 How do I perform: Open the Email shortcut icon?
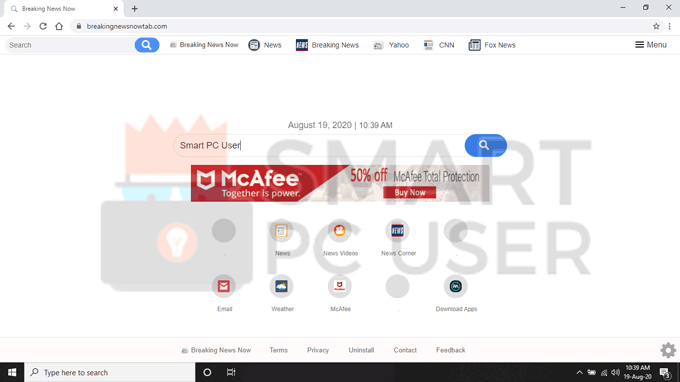224,286
